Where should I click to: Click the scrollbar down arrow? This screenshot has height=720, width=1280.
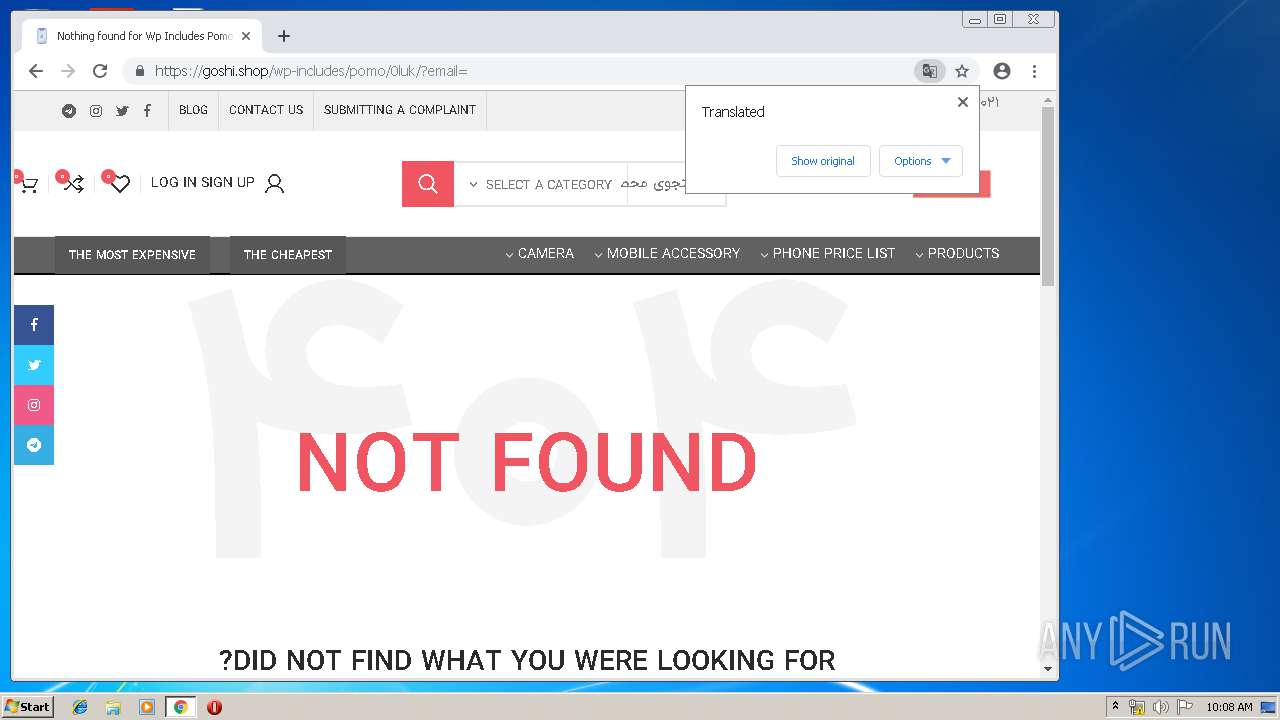tap(1048, 669)
